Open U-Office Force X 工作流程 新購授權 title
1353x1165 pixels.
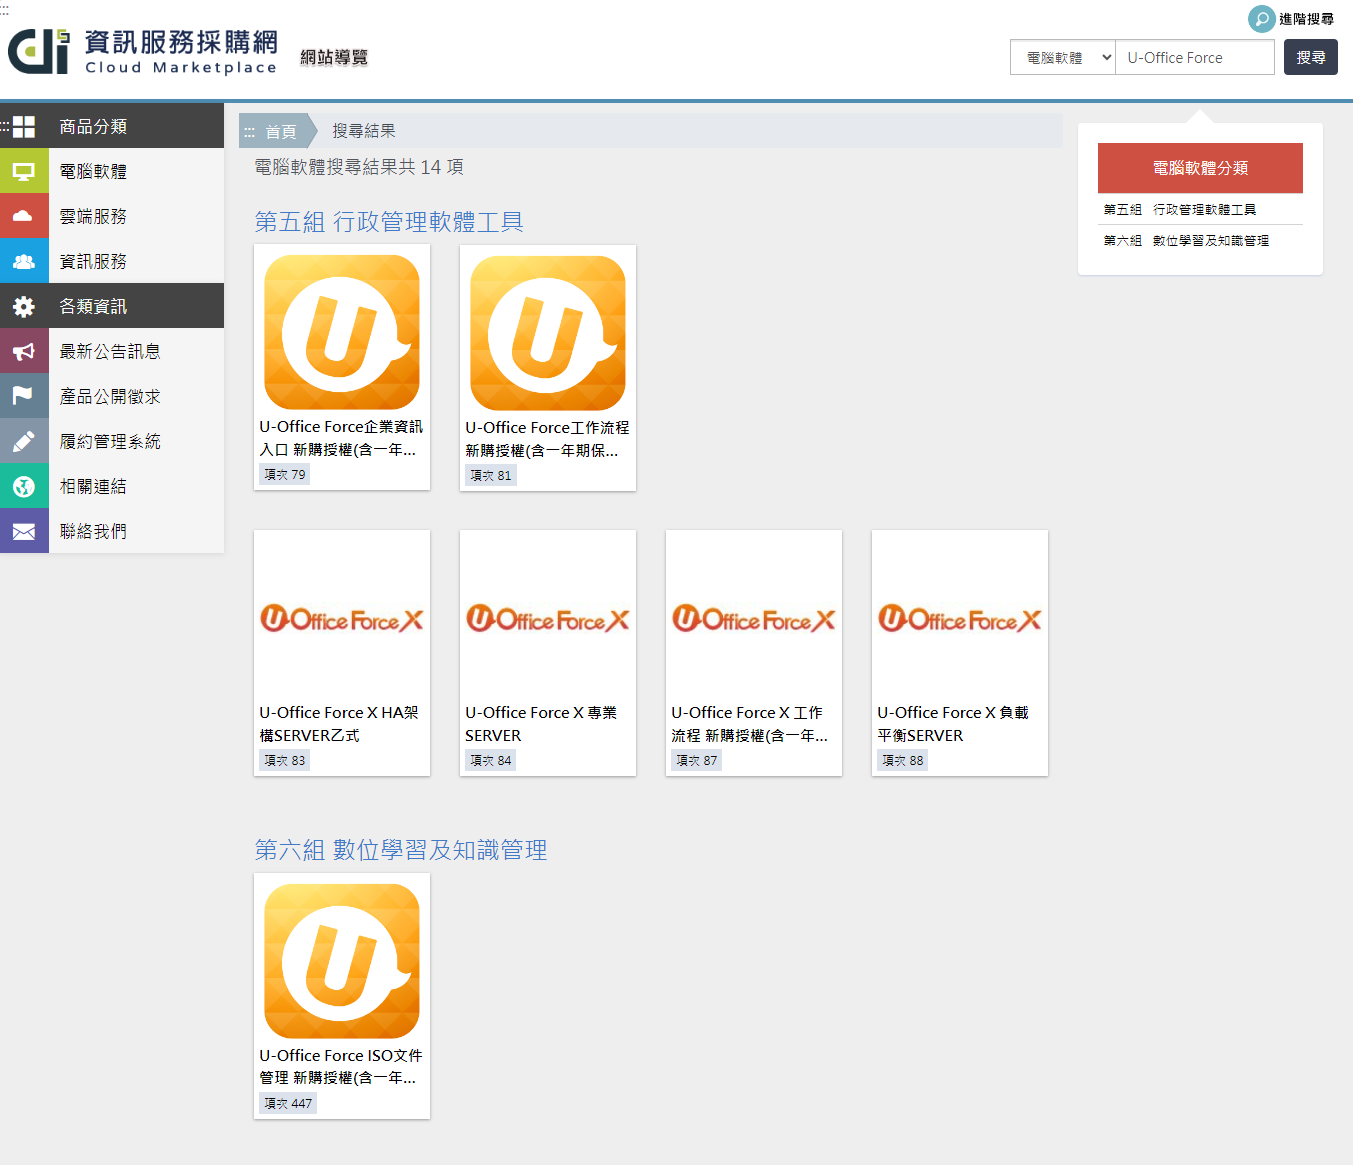tap(750, 724)
